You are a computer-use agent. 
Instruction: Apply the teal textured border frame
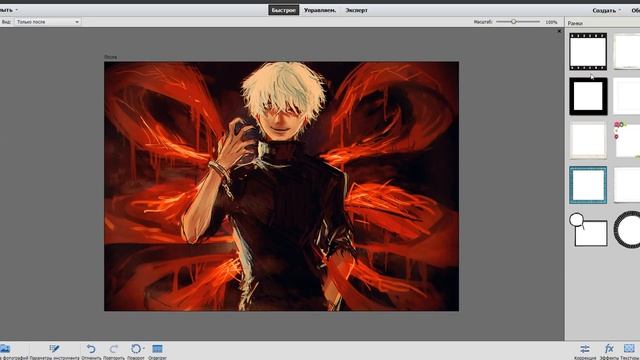pos(588,185)
